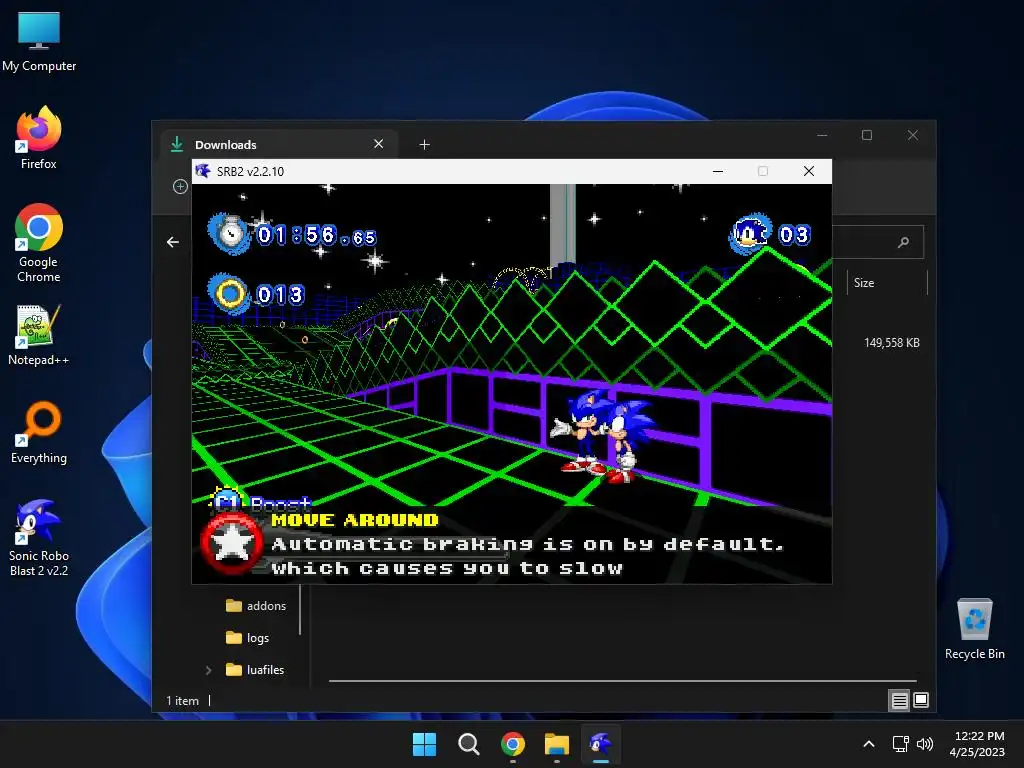Expand the luafiles folder tree node

[208, 670]
